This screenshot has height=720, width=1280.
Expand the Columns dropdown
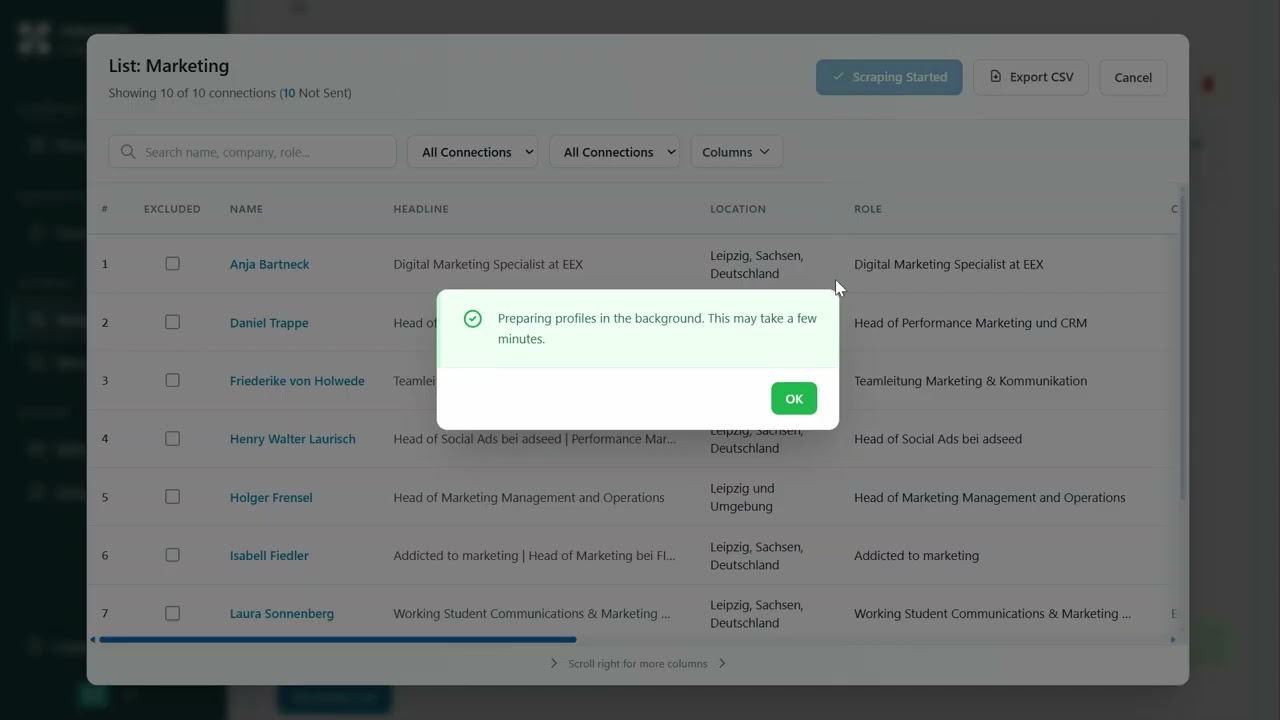pyautogui.click(x=736, y=152)
